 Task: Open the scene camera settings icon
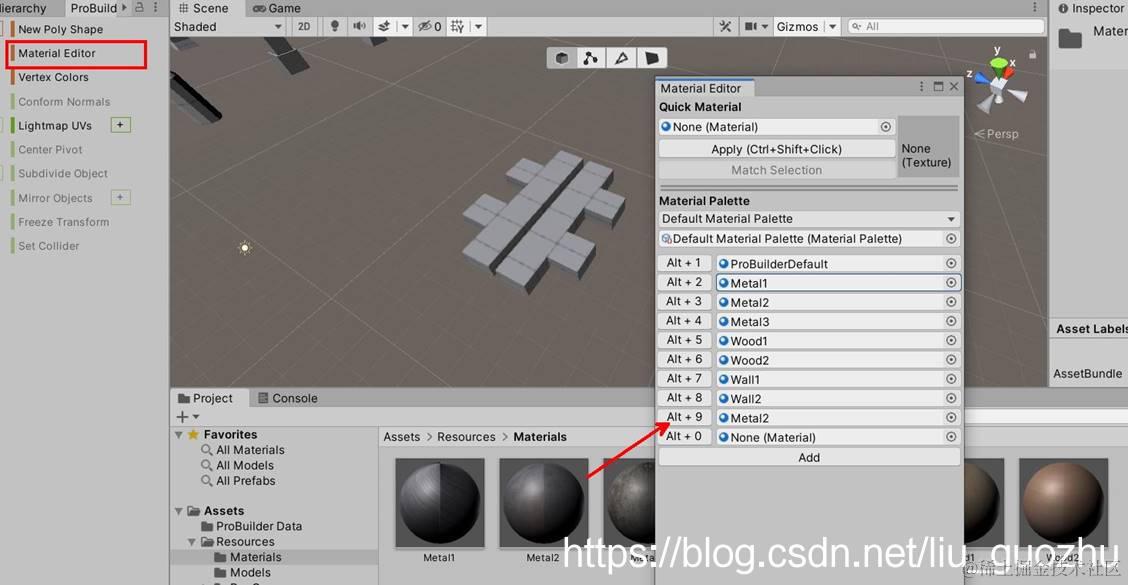click(x=750, y=27)
